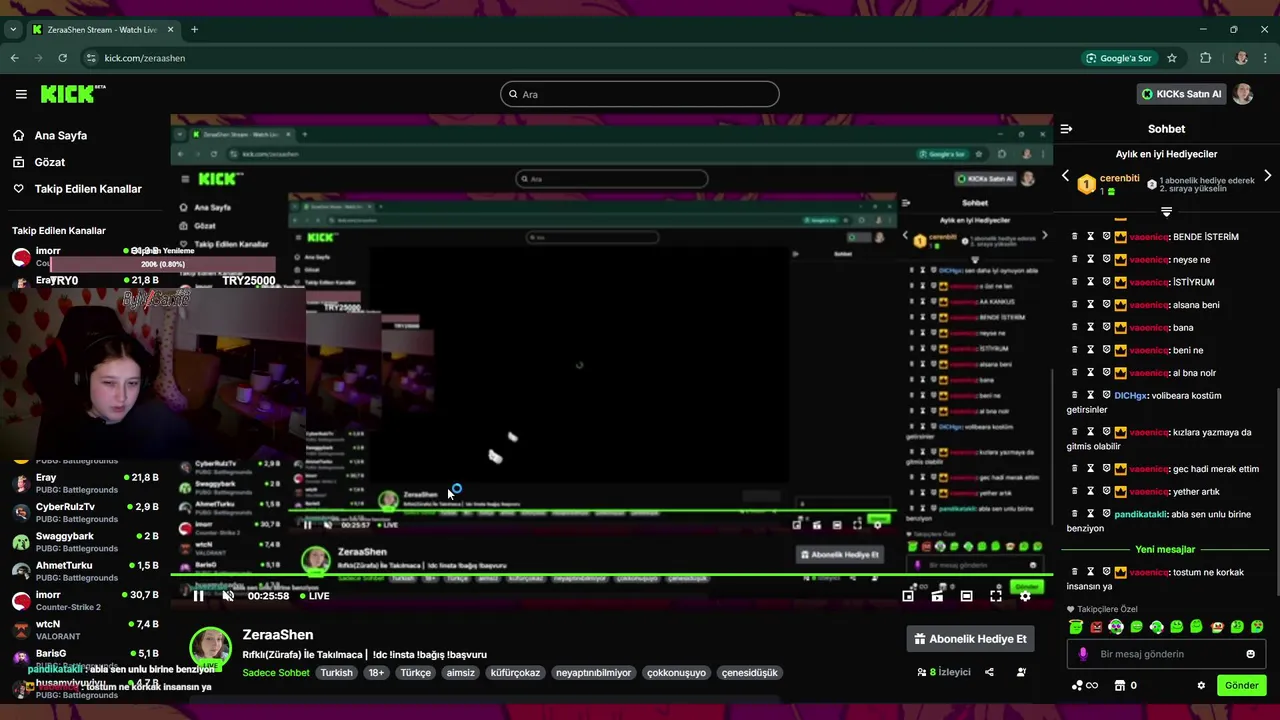Insert the angel halo emote
The height and width of the screenshot is (720, 1280).
(x=1076, y=627)
